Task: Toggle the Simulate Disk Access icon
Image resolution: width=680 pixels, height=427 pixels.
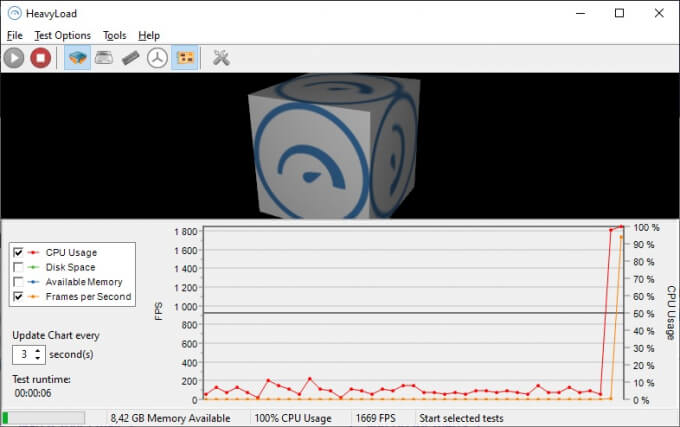Action: click(157, 58)
